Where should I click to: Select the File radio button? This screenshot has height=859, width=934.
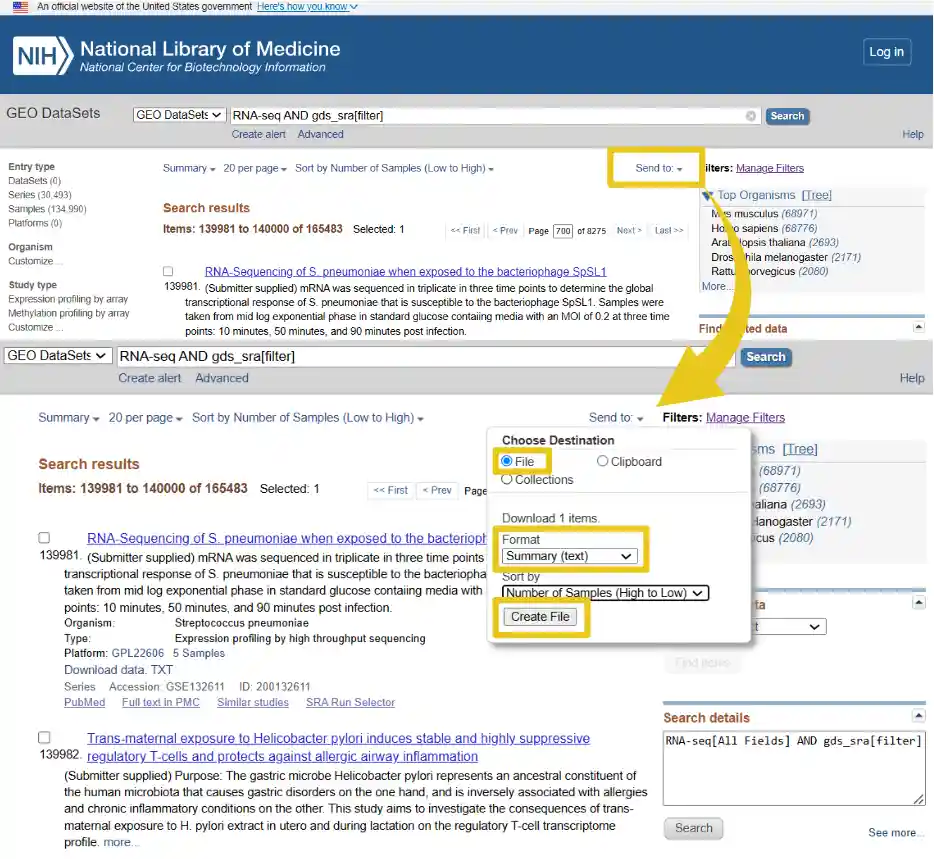507,461
